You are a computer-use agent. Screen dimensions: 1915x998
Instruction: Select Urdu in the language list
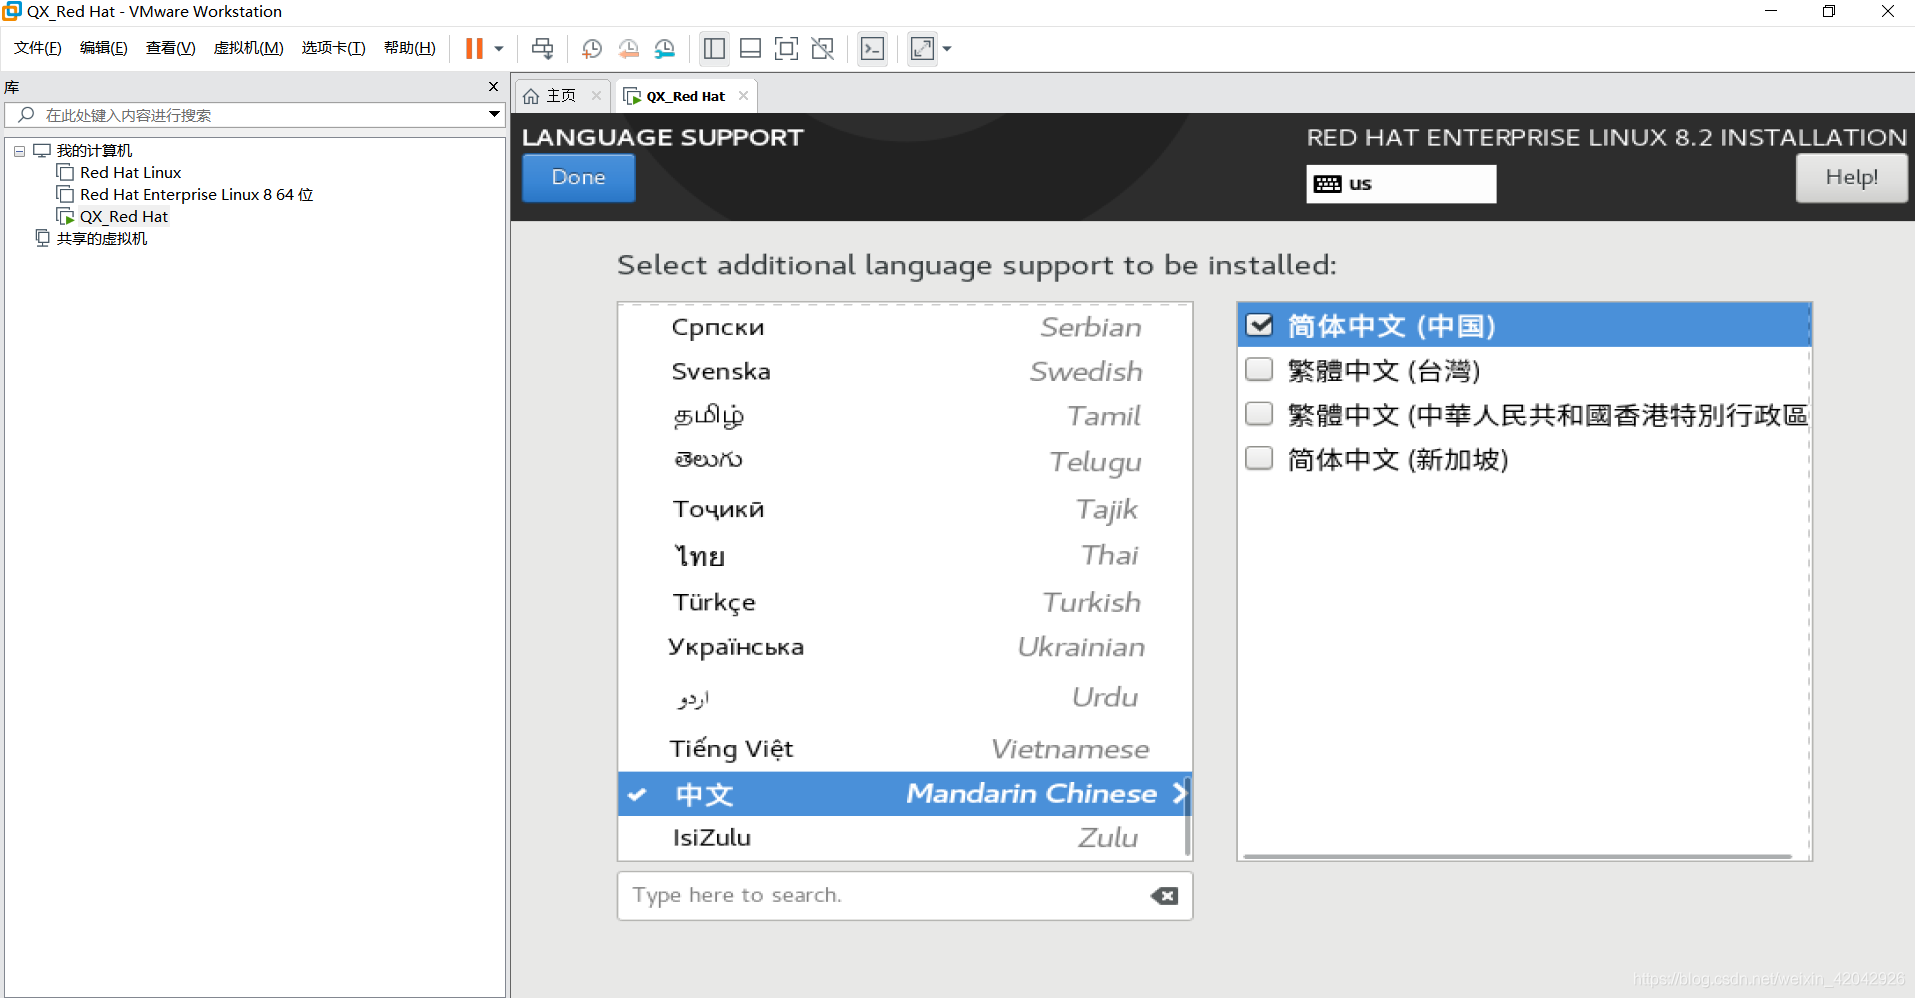pos(904,697)
